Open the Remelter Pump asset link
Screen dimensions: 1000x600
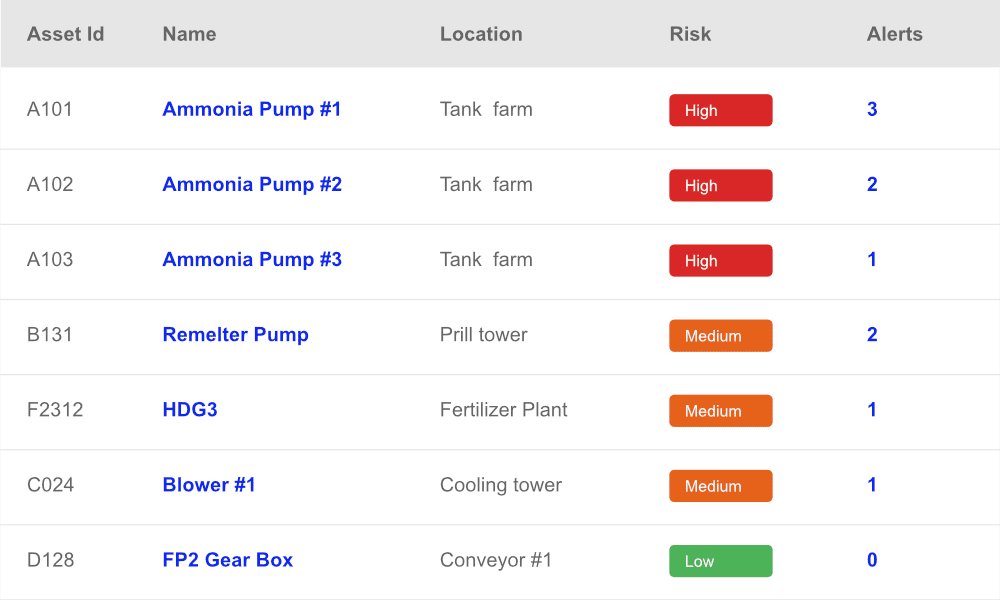(235, 335)
